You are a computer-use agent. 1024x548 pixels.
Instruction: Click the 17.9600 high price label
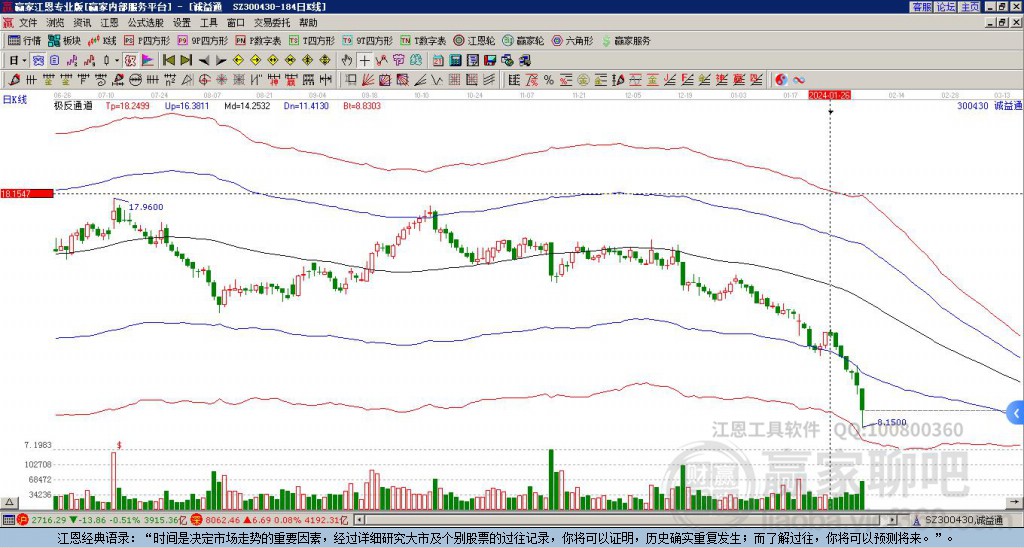[x=146, y=207]
